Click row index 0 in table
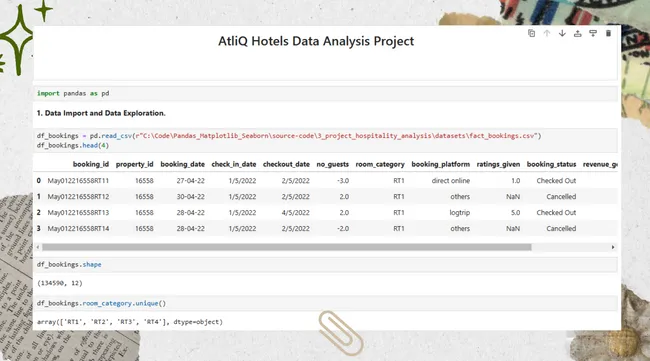This screenshot has height=361, width=650. click(x=39, y=181)
